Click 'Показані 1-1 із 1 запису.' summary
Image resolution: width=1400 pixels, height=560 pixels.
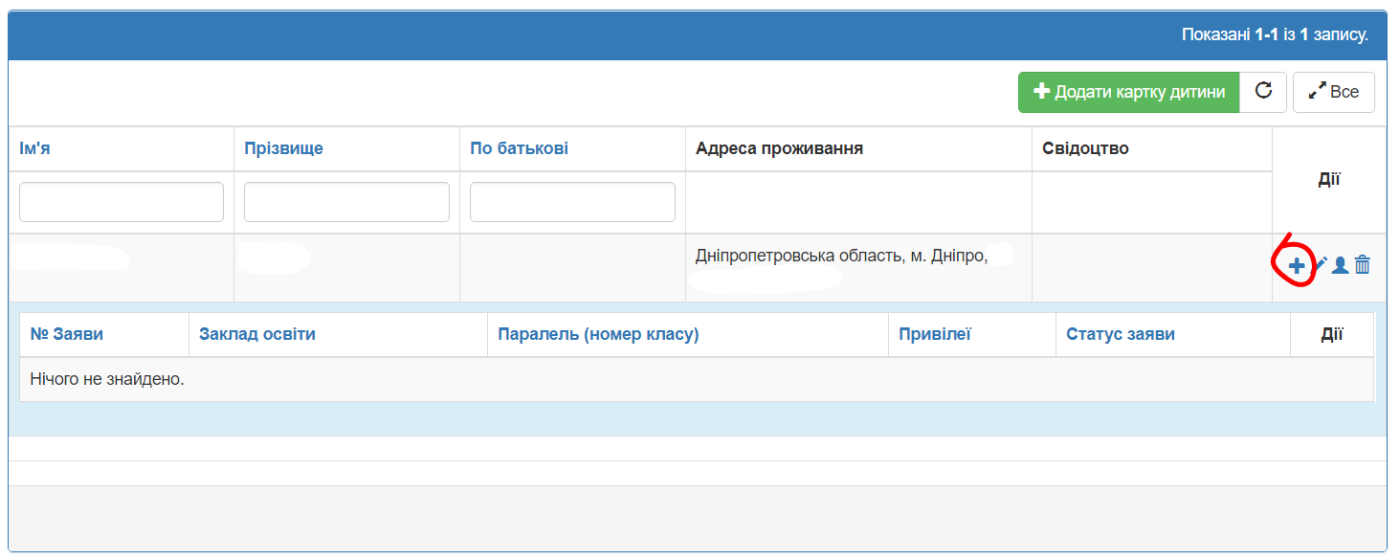[x=1275, y=35]
